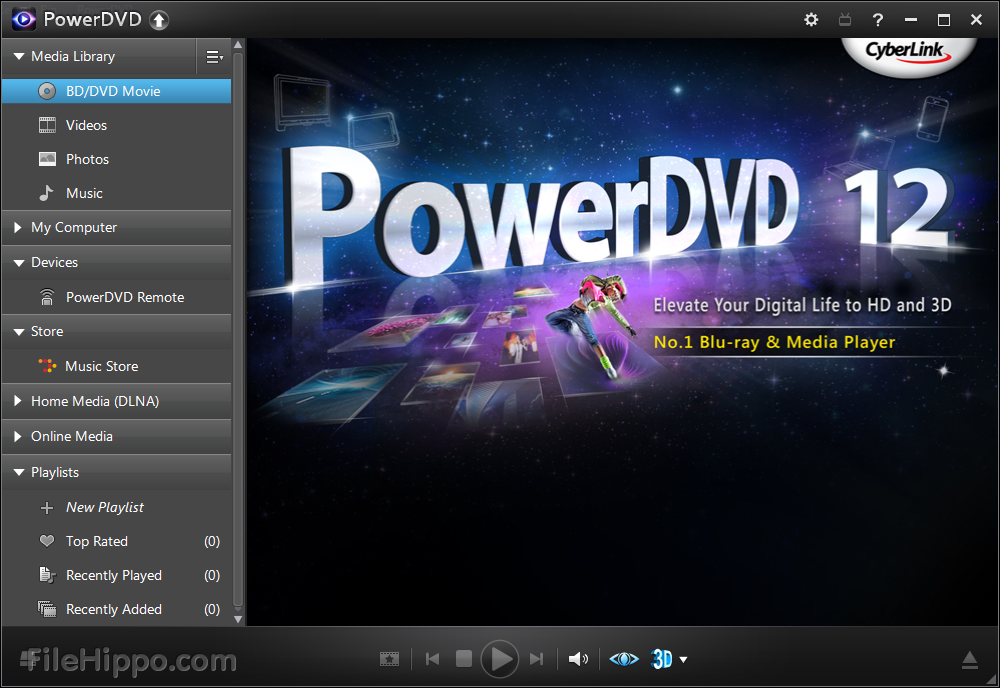Click the PowerDVD eye logo
The image size is (1000, 688).
tap(24, 20)
